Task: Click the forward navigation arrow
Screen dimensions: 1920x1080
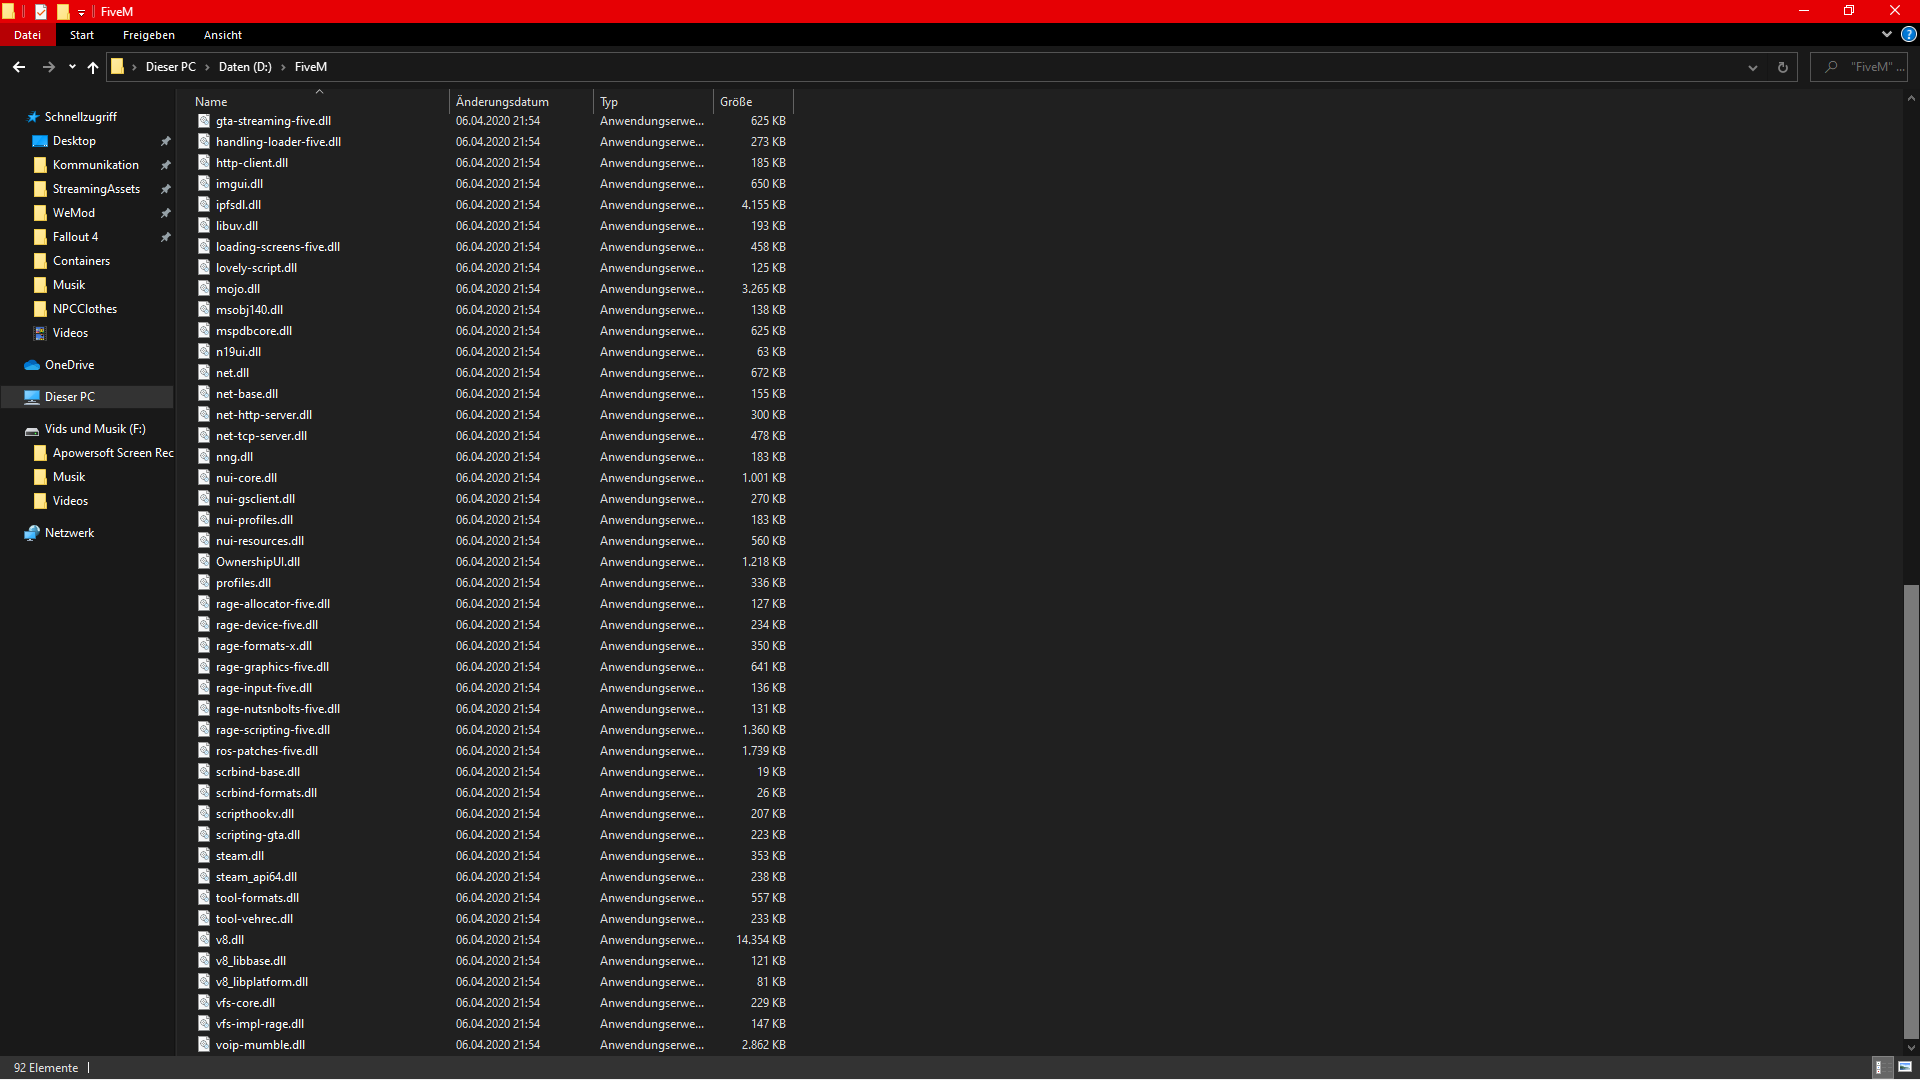Action: click(48, 66)
